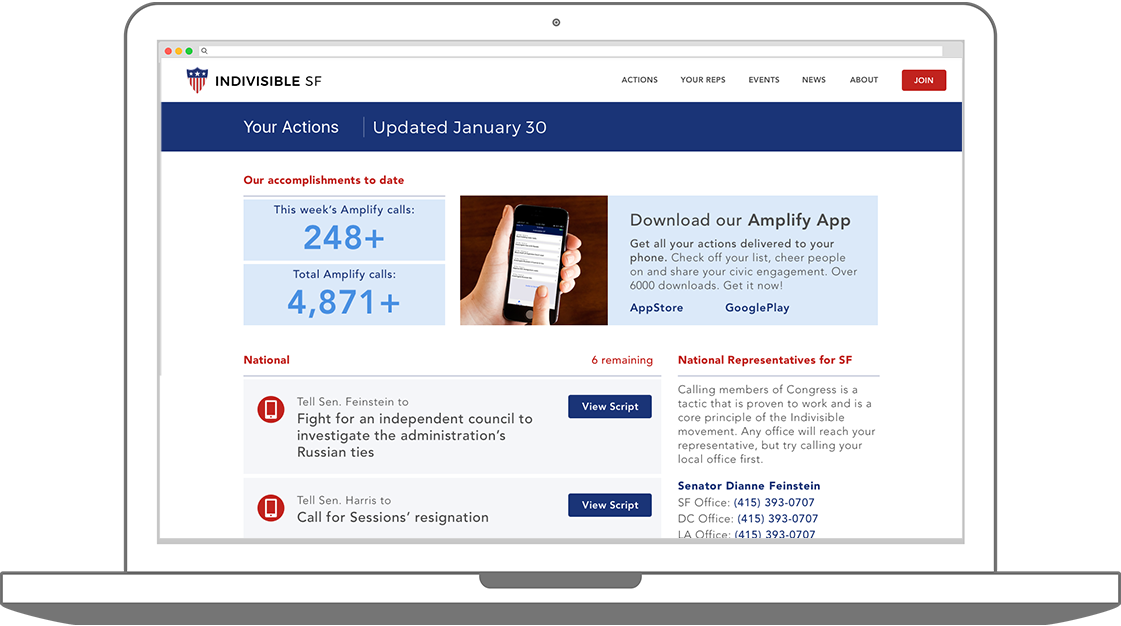Click the red Join button
The width and height of the screenshot is (1121, 626).
pos(924,80)
